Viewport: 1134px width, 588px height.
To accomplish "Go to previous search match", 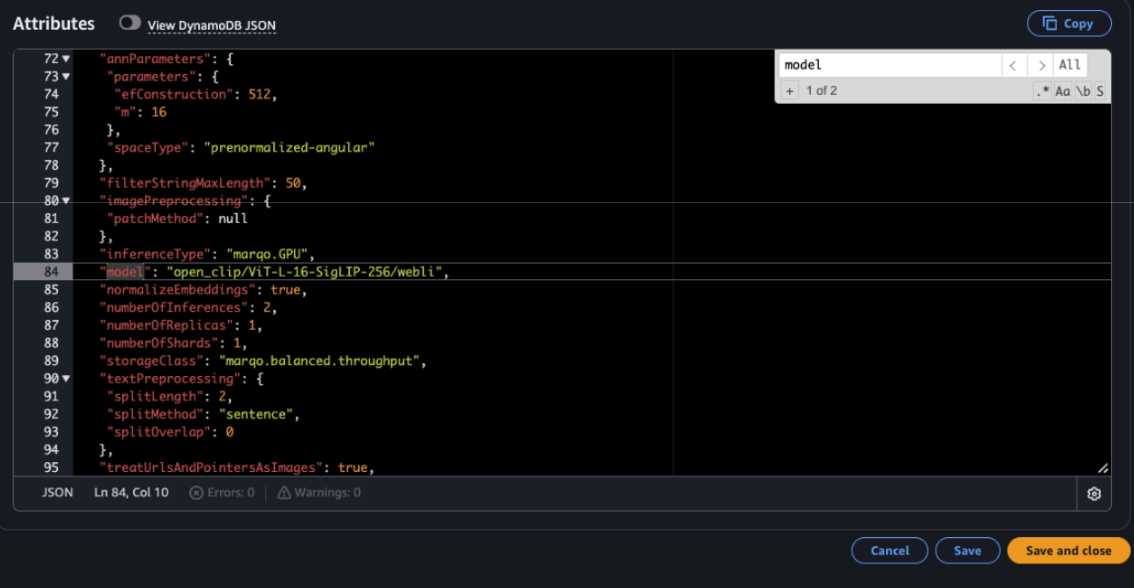I will (x=1014, y=65).
